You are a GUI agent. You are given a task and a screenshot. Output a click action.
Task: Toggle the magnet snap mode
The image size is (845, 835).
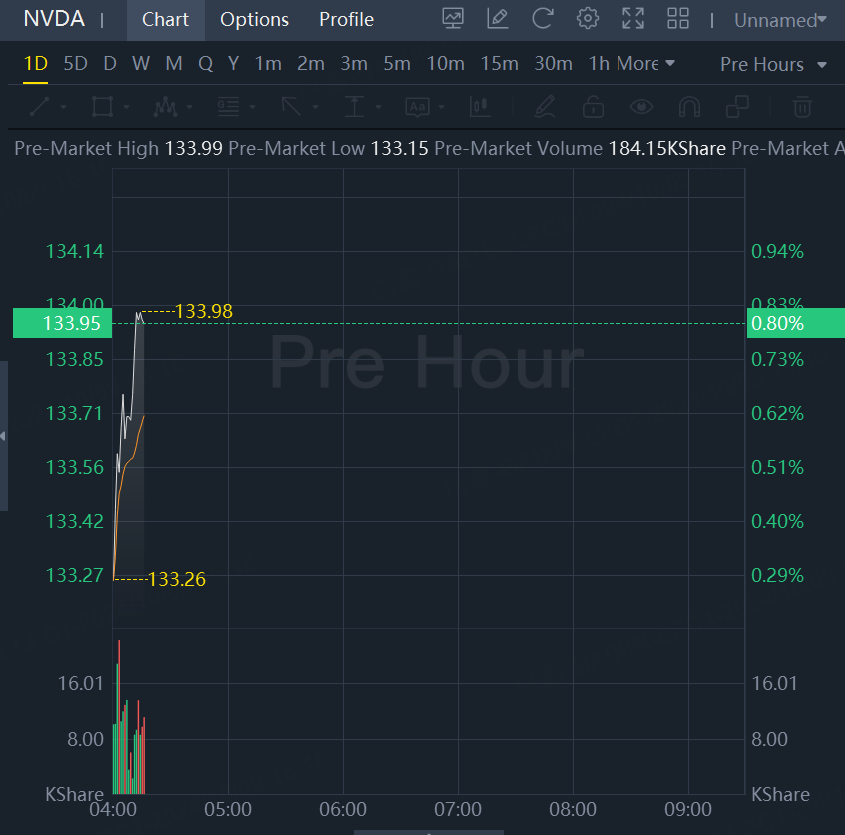click(689, 107)
